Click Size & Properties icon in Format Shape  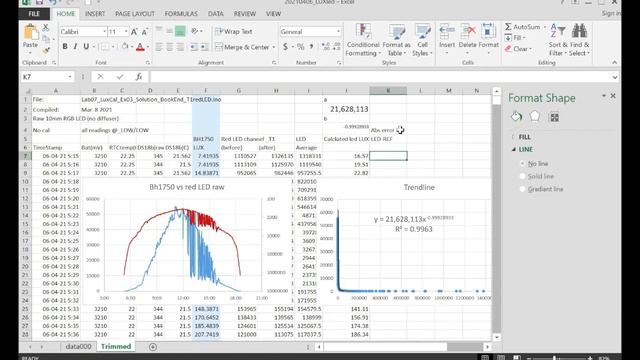(x=554, y=117)
